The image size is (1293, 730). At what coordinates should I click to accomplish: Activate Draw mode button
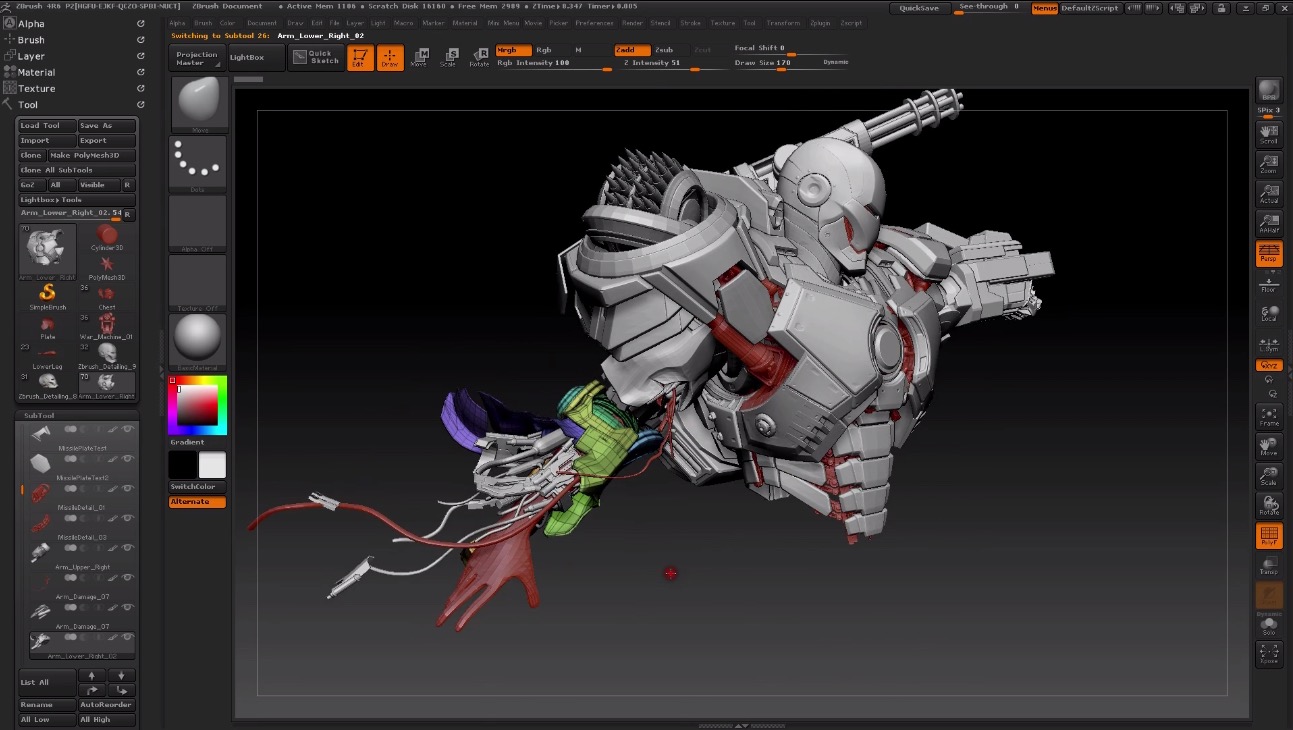pyautogui.click(x=390, y=58)
